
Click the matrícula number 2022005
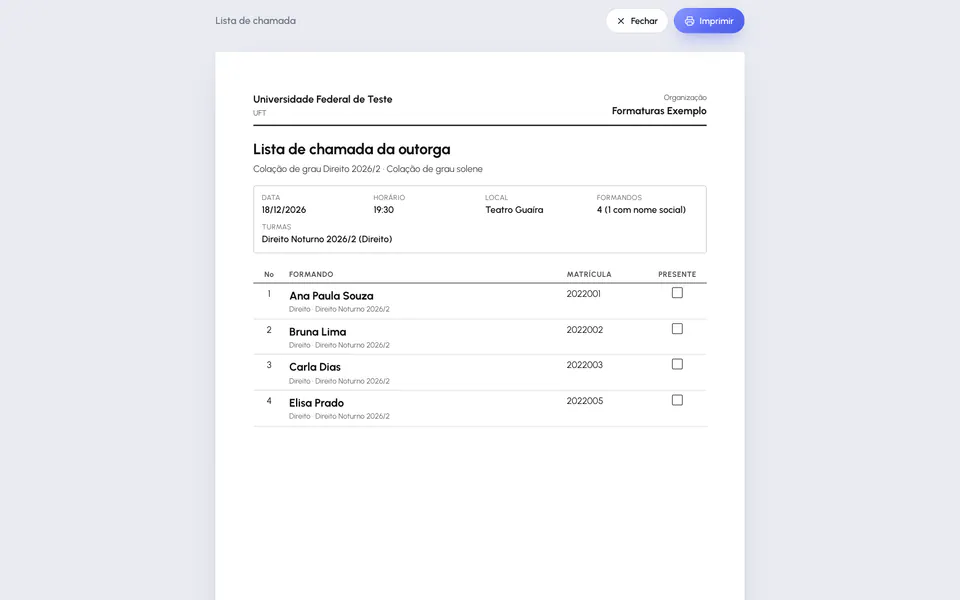(x=585, y=401)
